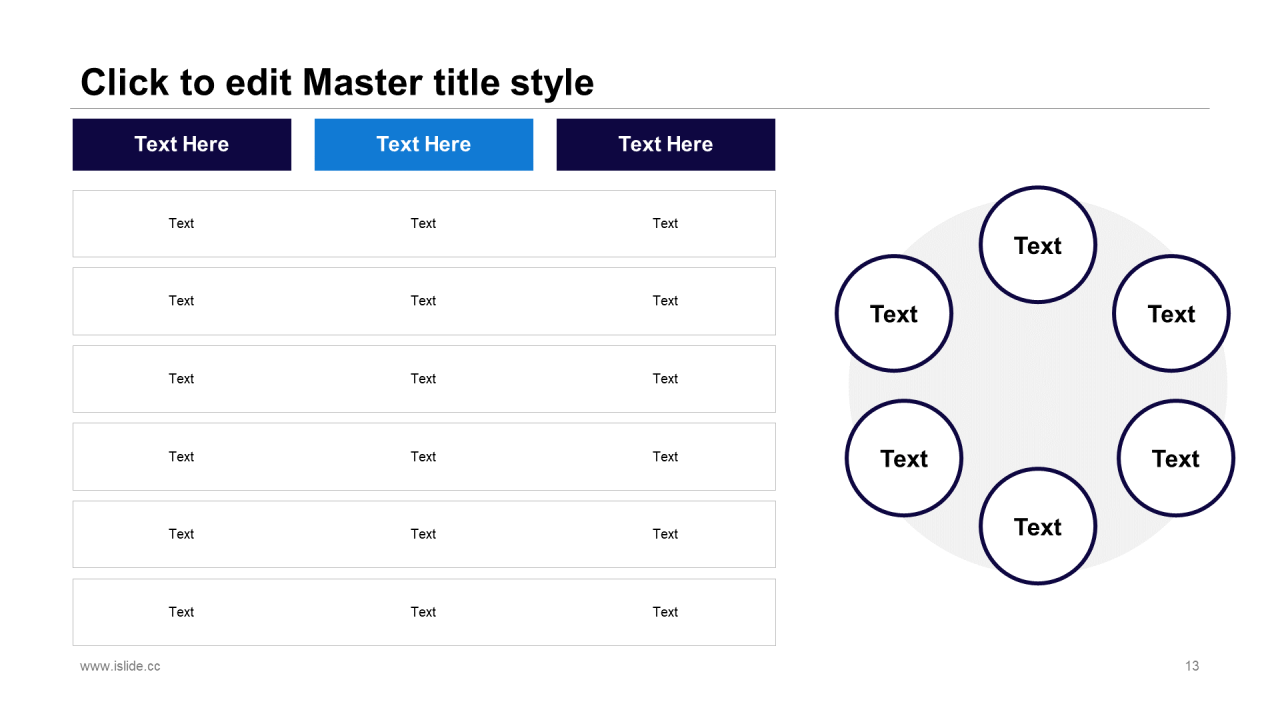This screenshot has height=720, width=1280.
Task: Select the topmost 'Text' circle in the ring
Action: point(1038,245)
